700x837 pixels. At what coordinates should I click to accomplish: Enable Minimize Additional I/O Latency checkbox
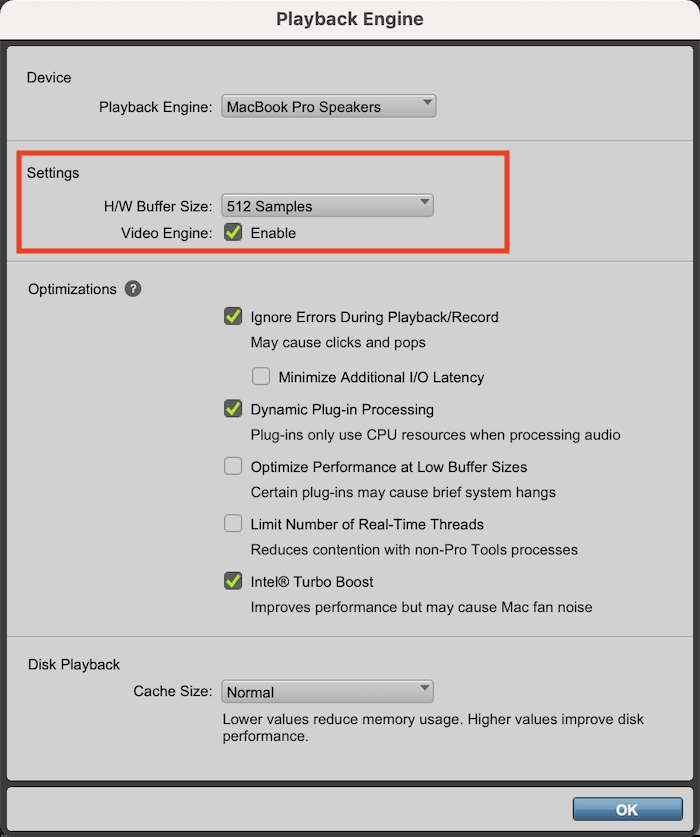tap(261, 377)
